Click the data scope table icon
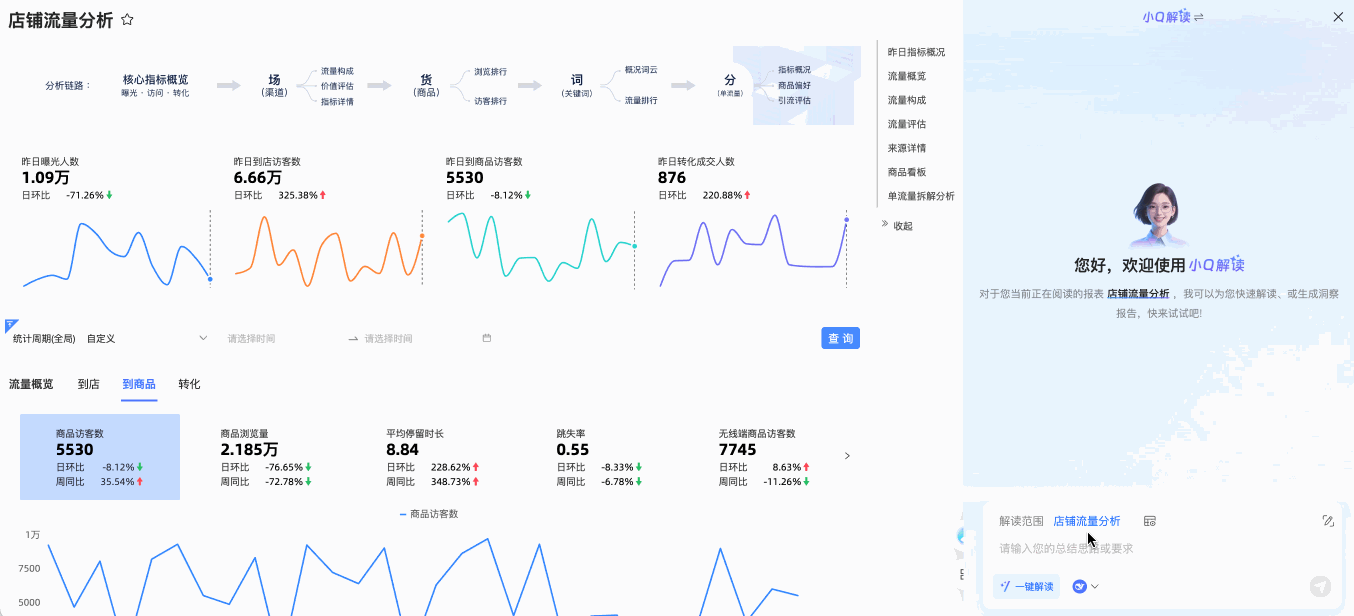This screenshot has width=1354, height=616. point(1150,521)
